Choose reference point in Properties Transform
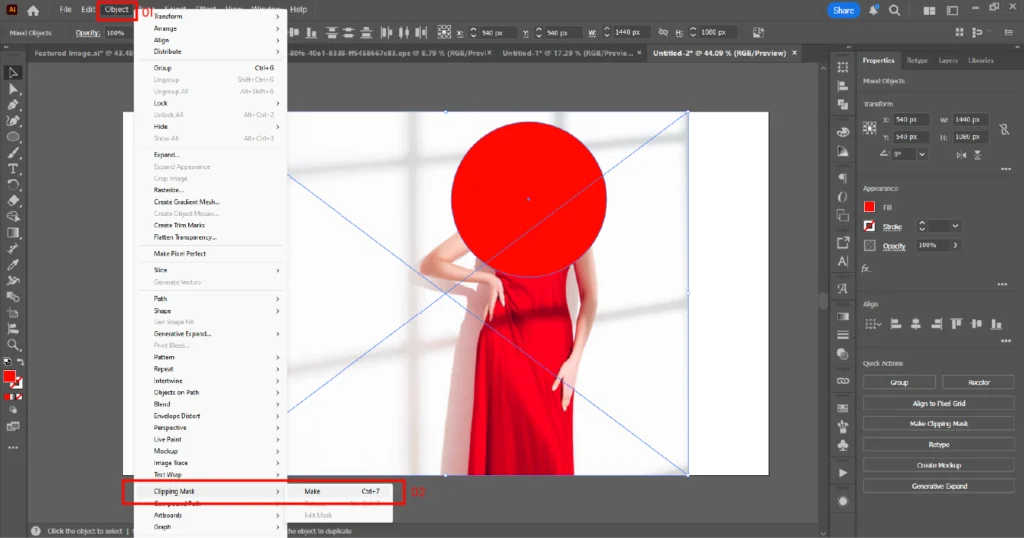The image size is (1024, 538). (870, 128)
